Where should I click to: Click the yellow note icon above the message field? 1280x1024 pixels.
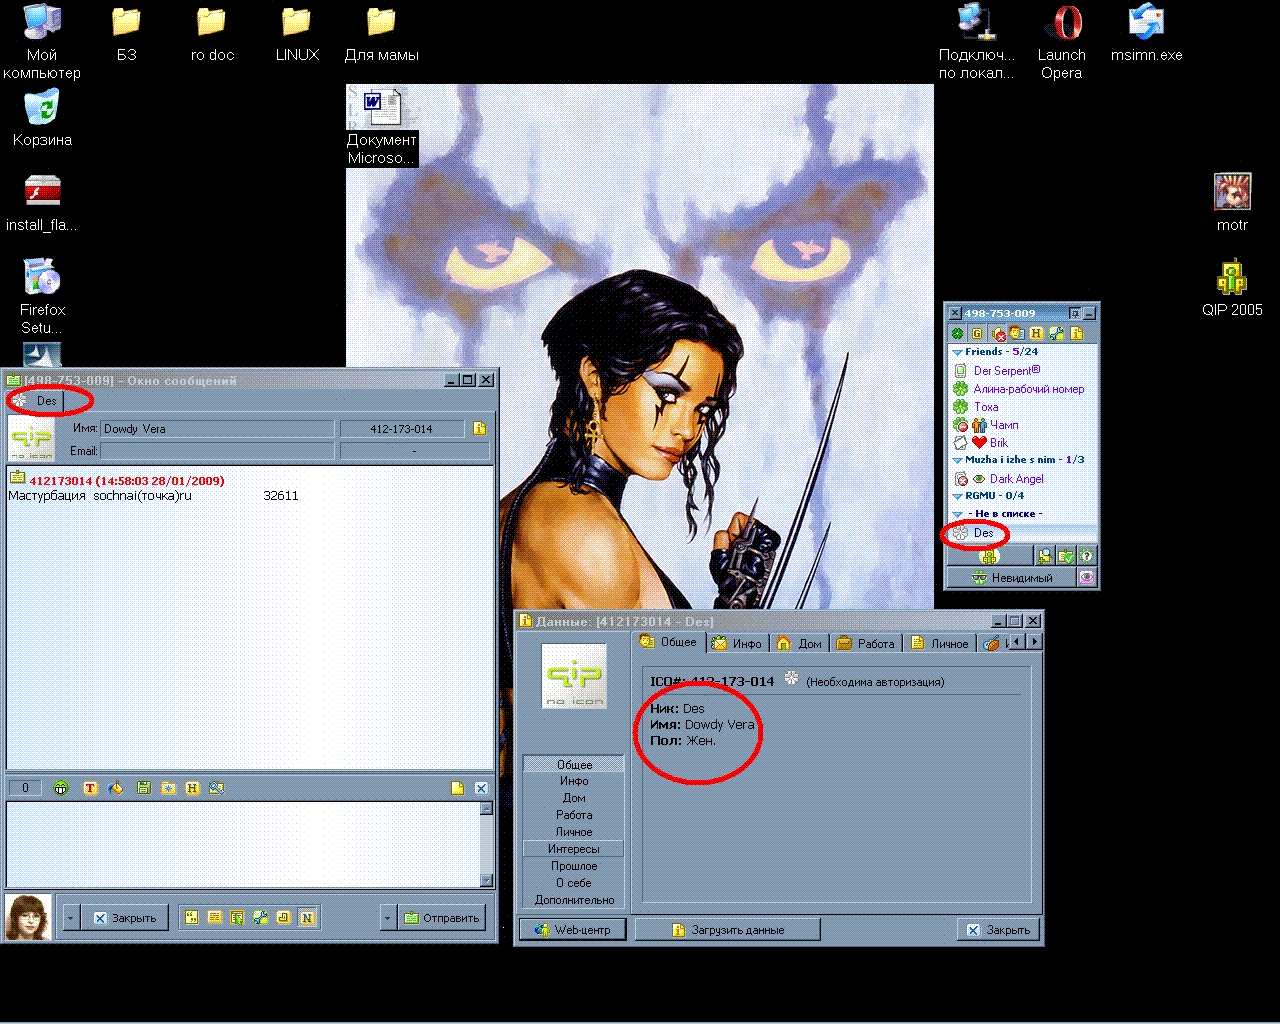[457, 788]
